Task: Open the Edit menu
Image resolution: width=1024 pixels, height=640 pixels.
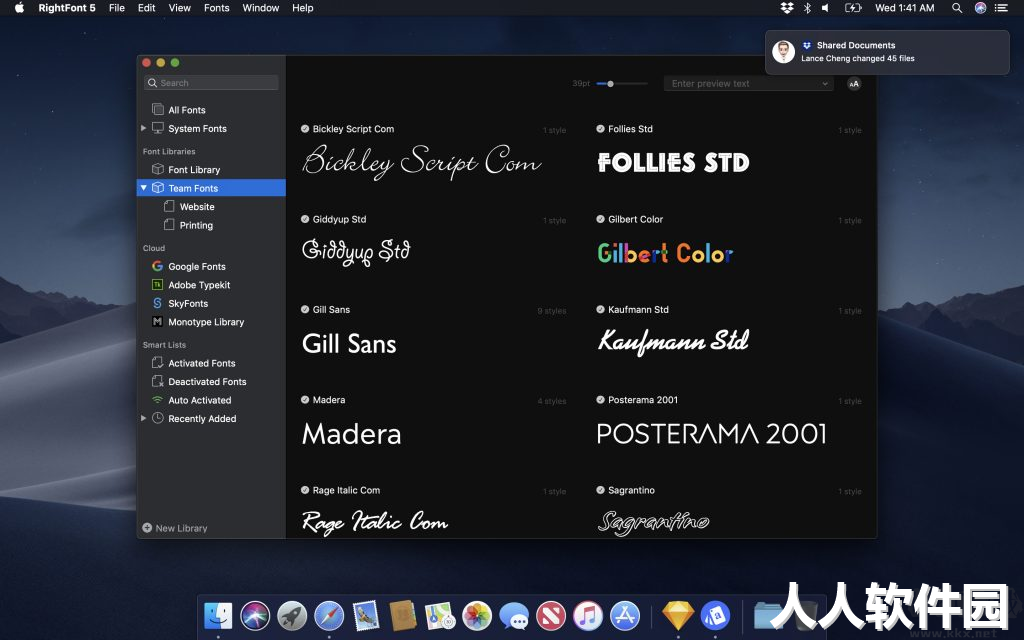Action: pyautogui.click(x=146, y=8)
